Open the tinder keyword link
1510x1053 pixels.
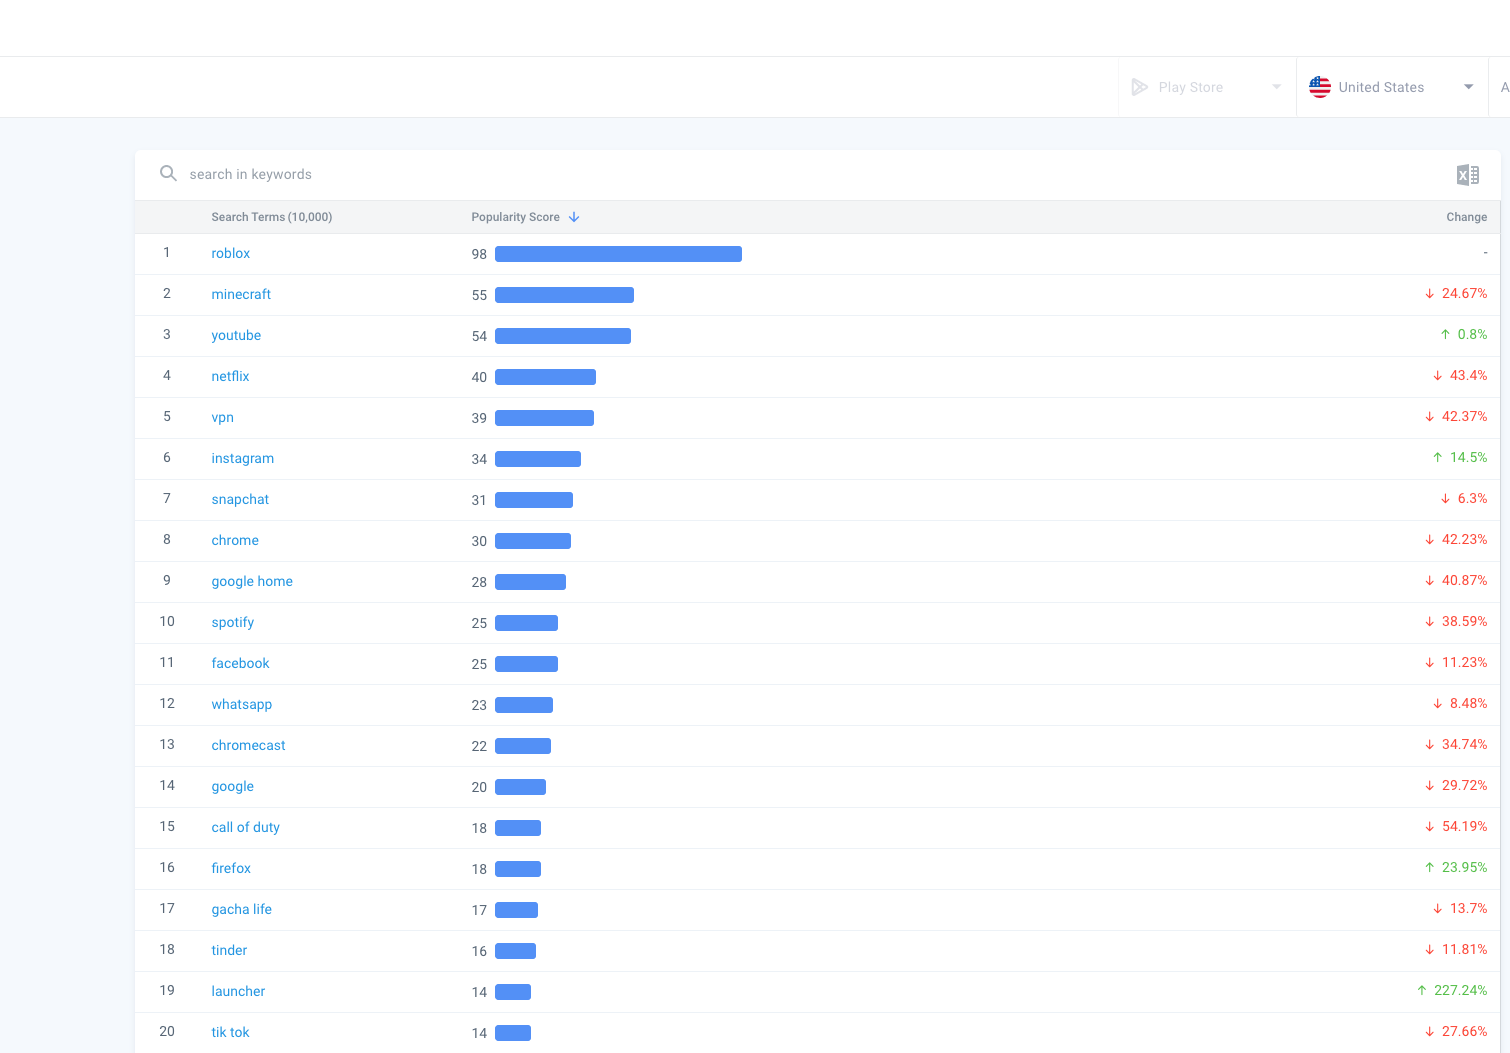tap(229, 951)
